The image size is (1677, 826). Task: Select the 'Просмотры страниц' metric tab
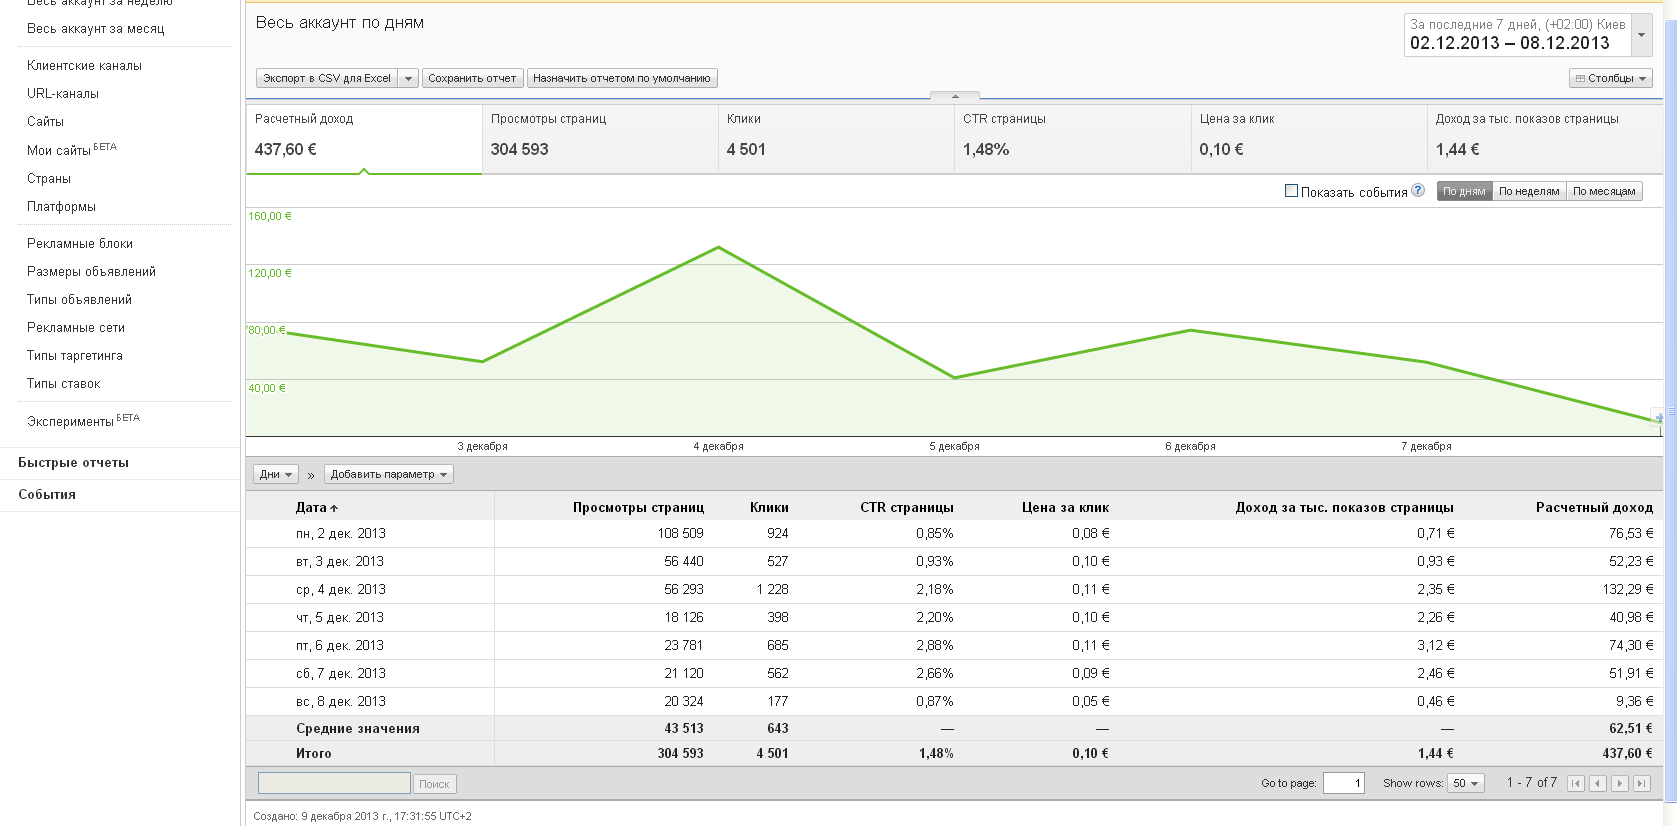click(599, 139)
